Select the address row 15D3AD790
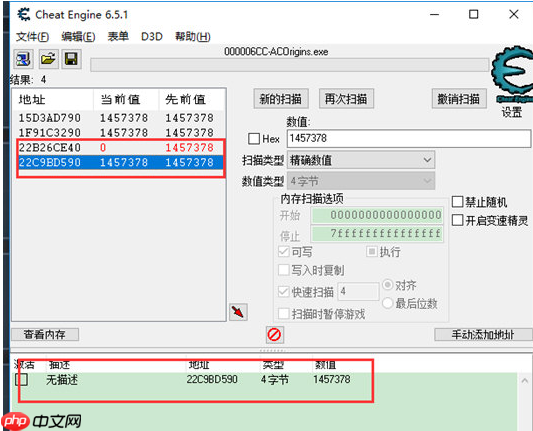 [x=119, y=118]
